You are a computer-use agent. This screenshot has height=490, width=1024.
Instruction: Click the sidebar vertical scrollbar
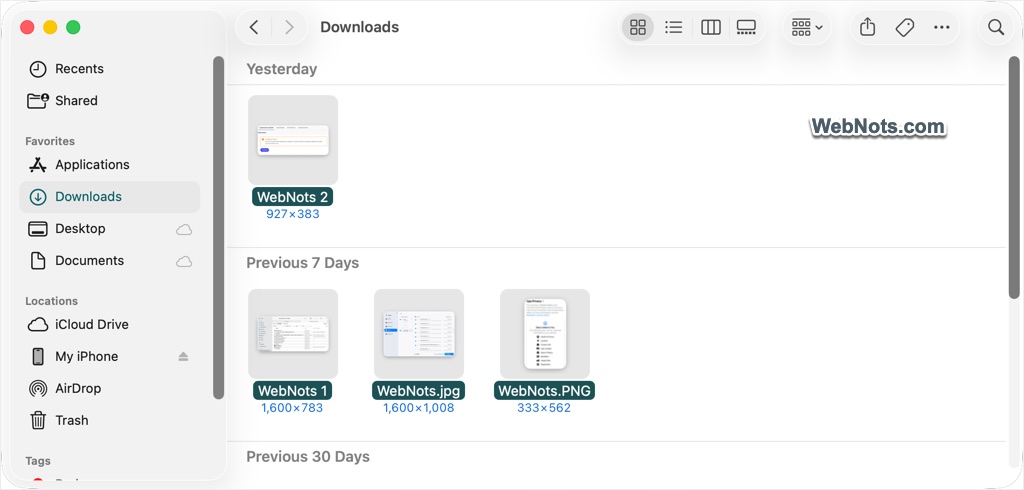tap(218, 227)
